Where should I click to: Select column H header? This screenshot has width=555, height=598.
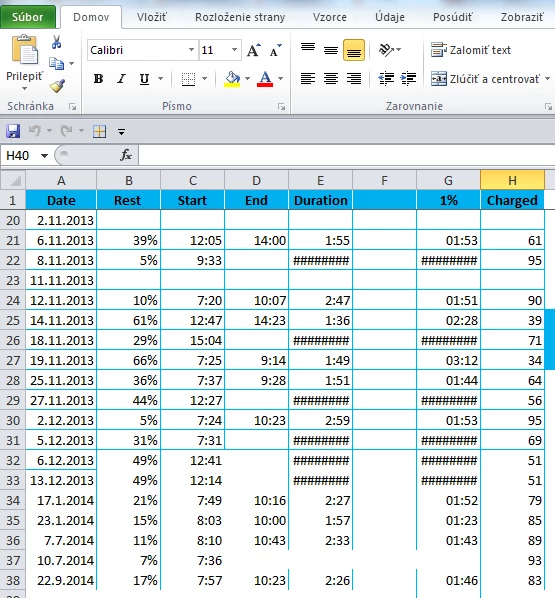tap(512, 180)
